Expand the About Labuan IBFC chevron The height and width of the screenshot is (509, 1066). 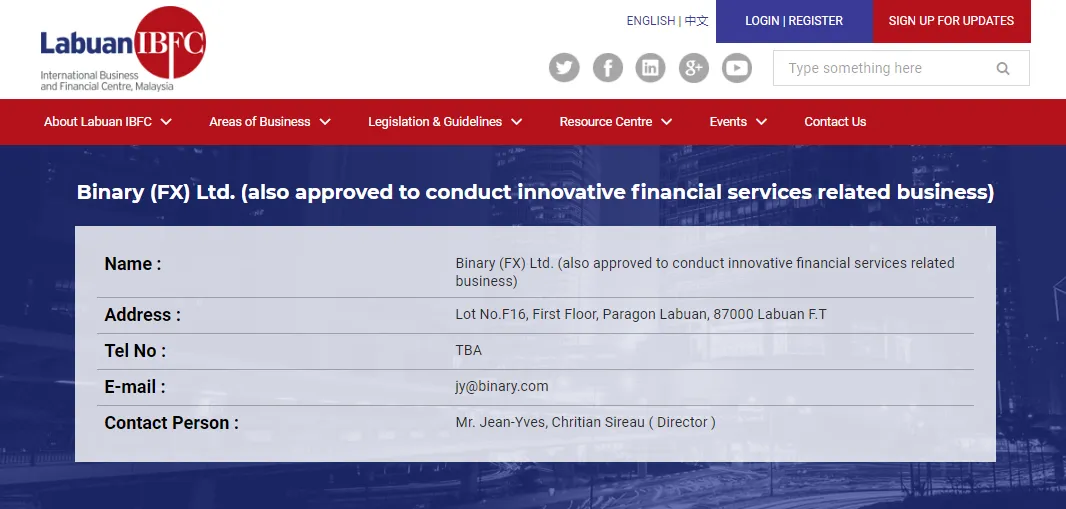(166, 122)
